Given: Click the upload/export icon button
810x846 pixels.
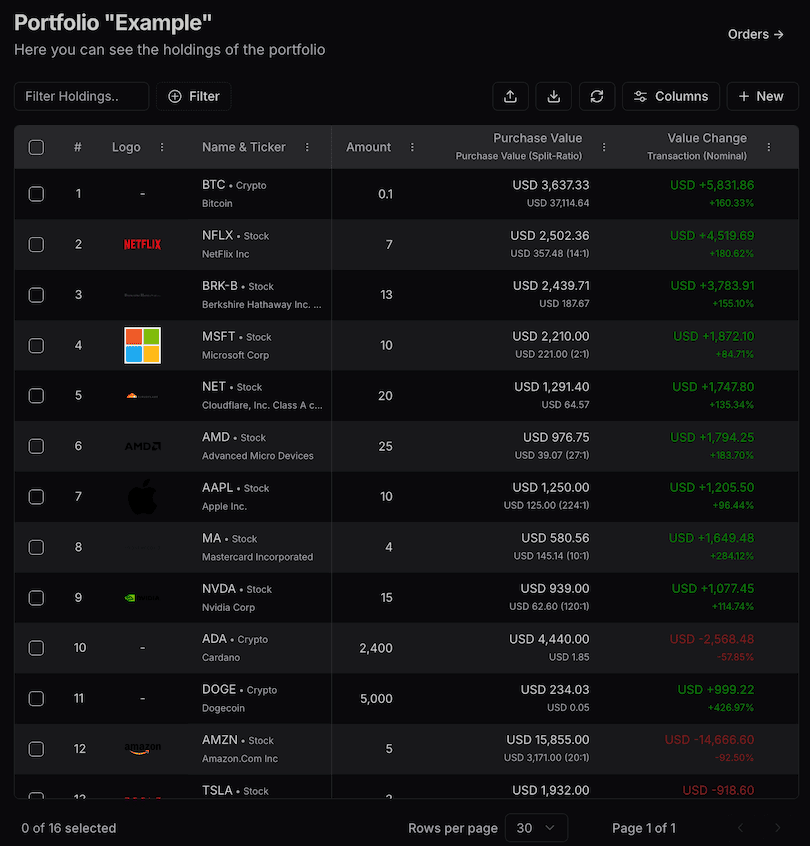Looking at the screenshot, I should (x=510, y=96).
